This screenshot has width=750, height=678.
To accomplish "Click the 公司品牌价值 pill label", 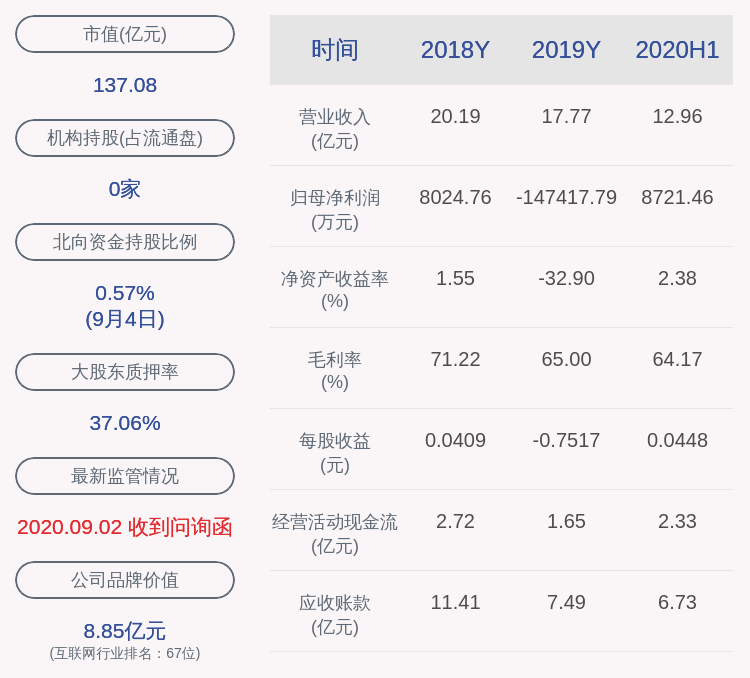I will tap(125, 580).
